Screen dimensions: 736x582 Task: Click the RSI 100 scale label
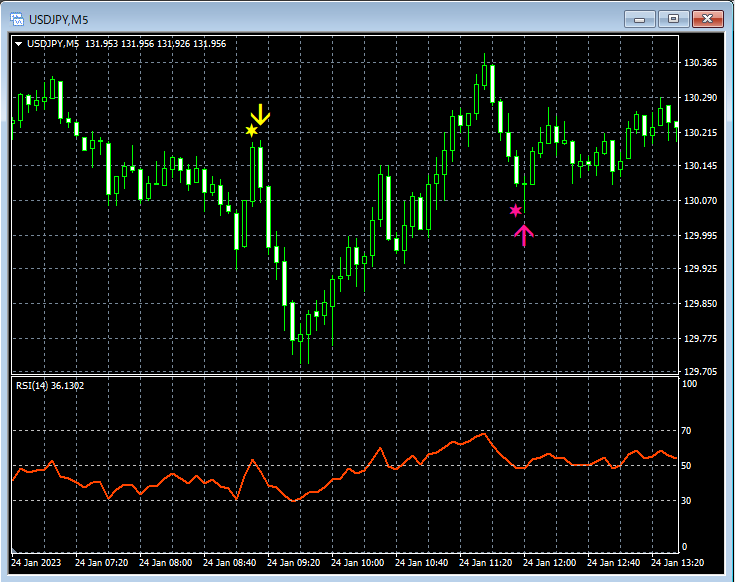[x=690, y=384]
